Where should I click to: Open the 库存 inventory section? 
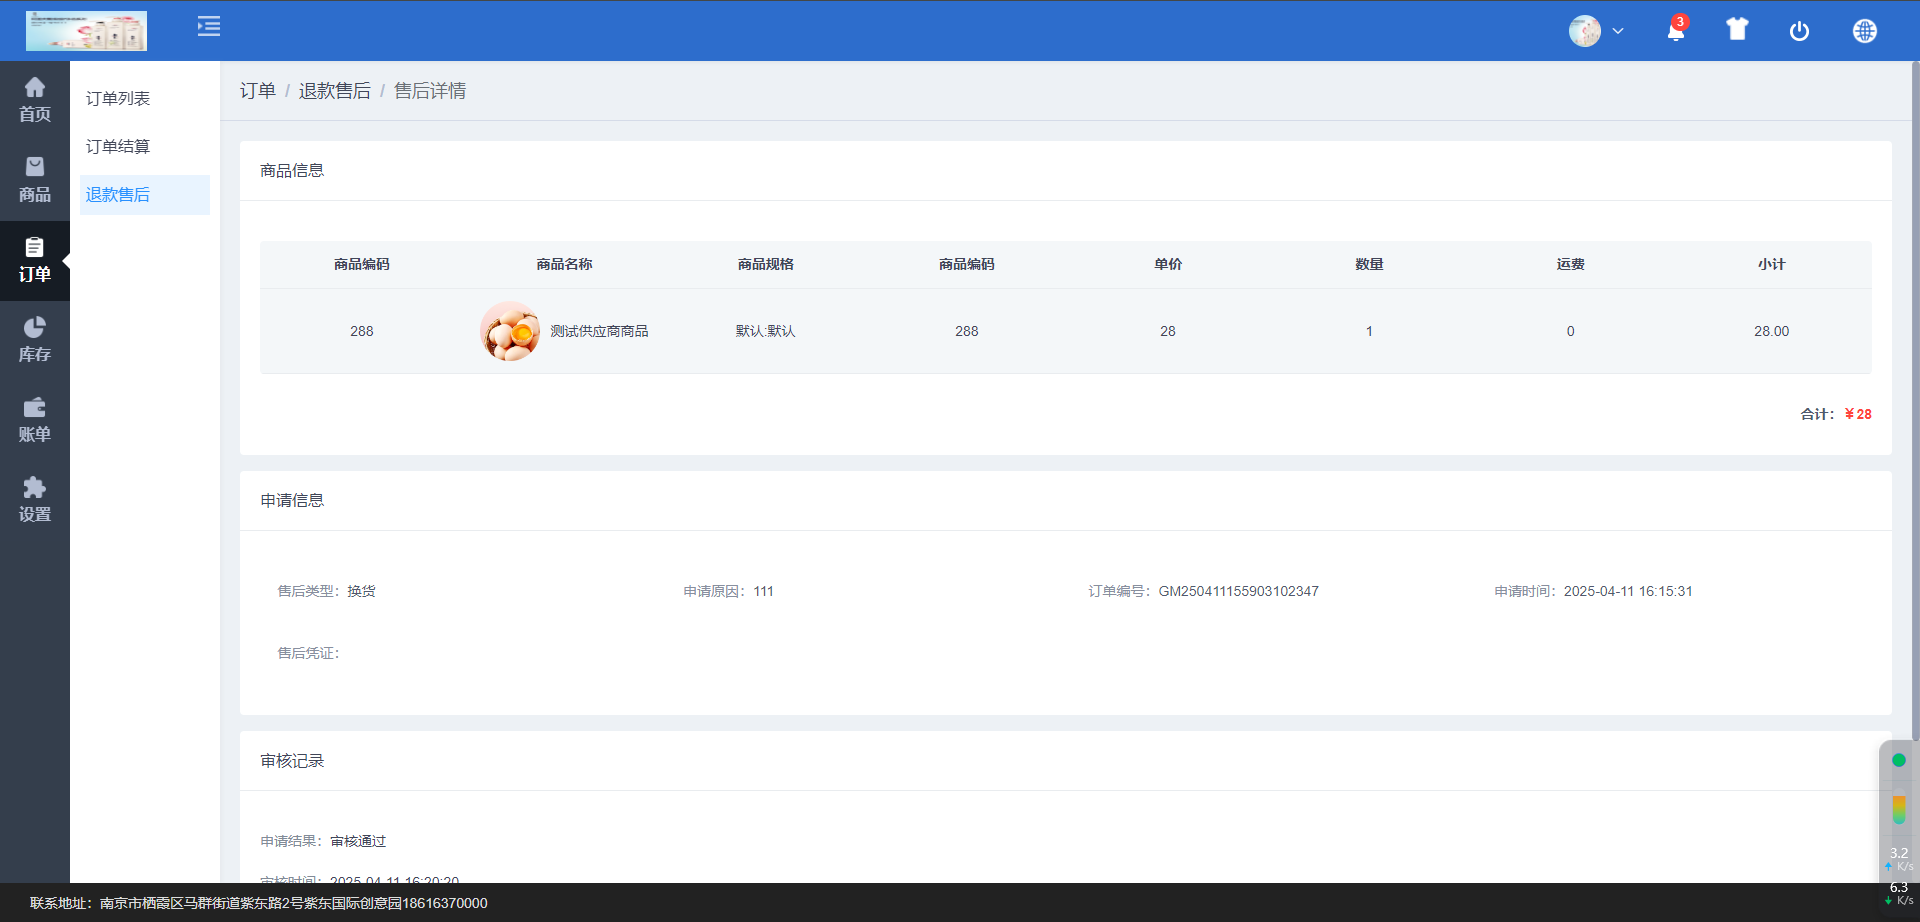[x=35, y=340]
